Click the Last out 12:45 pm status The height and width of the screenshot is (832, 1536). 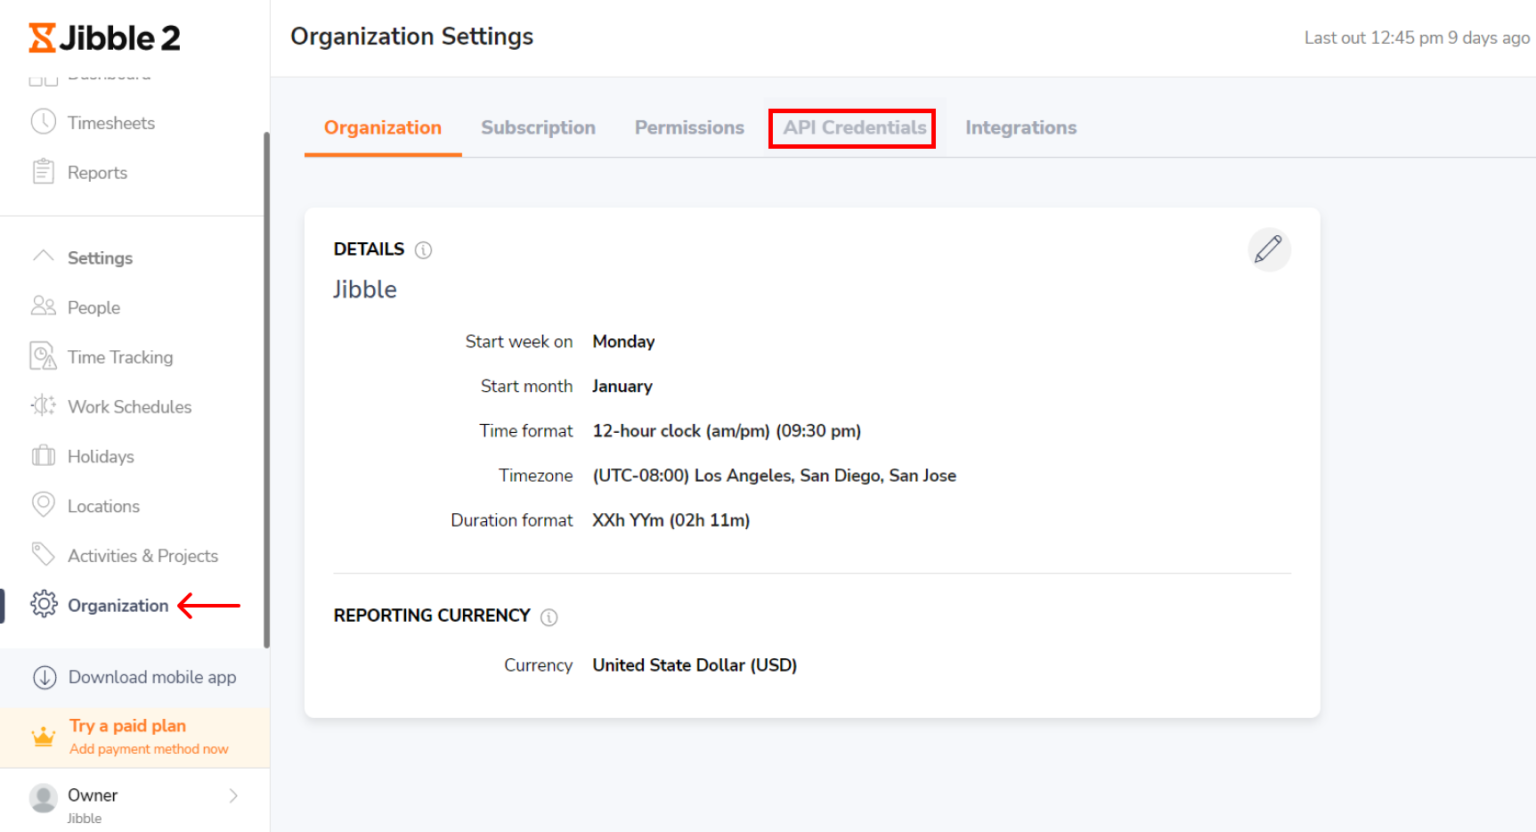tap(1416, 38)
